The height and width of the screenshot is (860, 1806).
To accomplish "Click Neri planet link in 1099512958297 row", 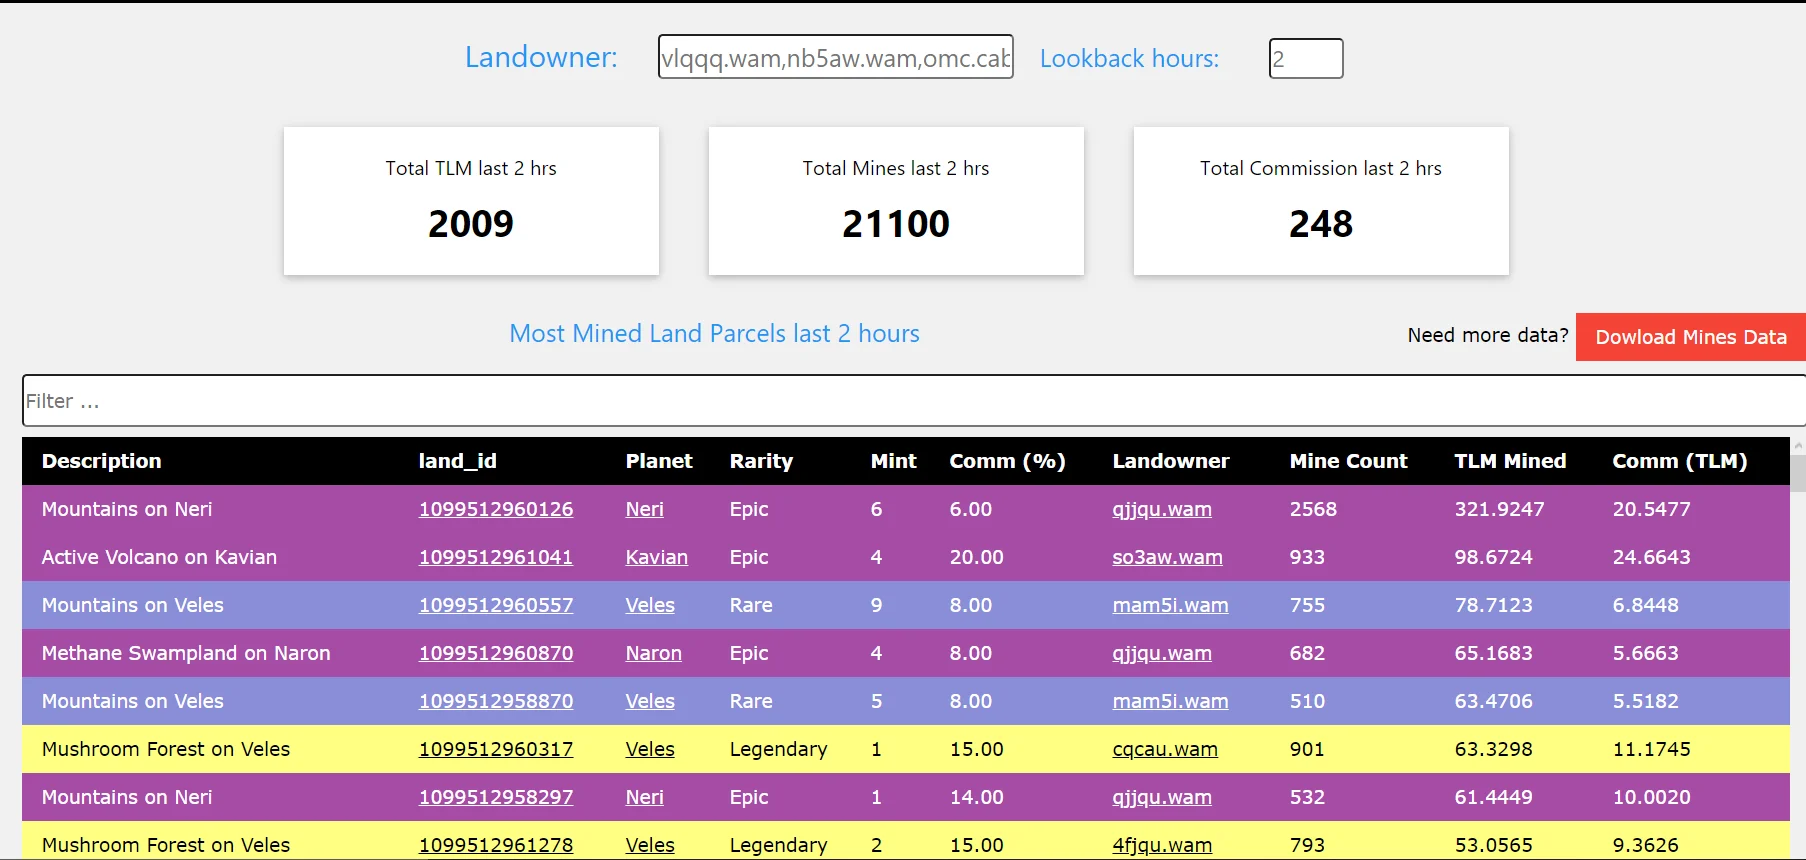I will click(x=644, y=797).
